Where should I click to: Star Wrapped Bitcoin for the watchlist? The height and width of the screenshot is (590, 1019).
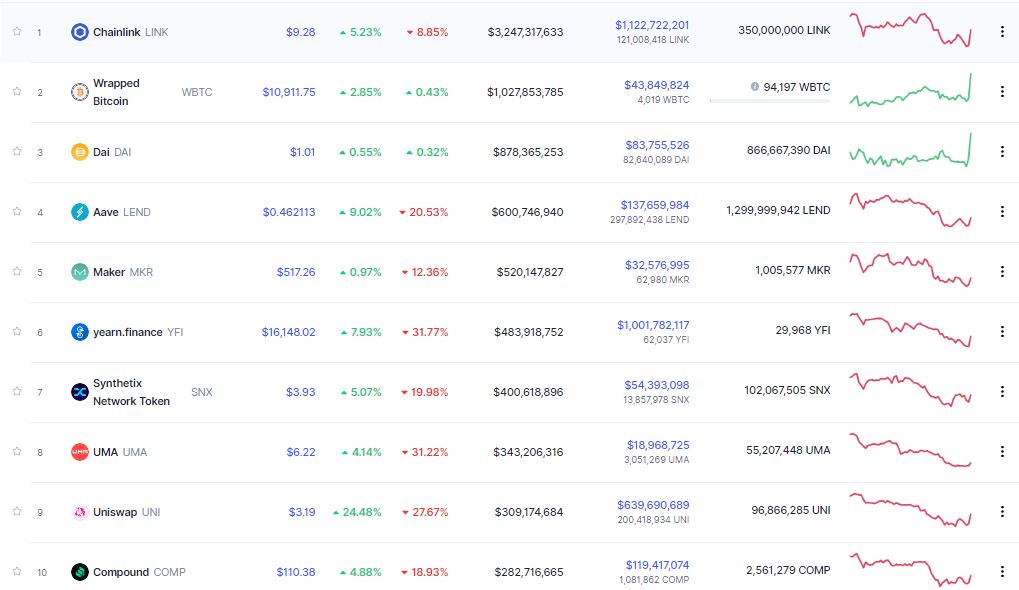click(17, 91)
